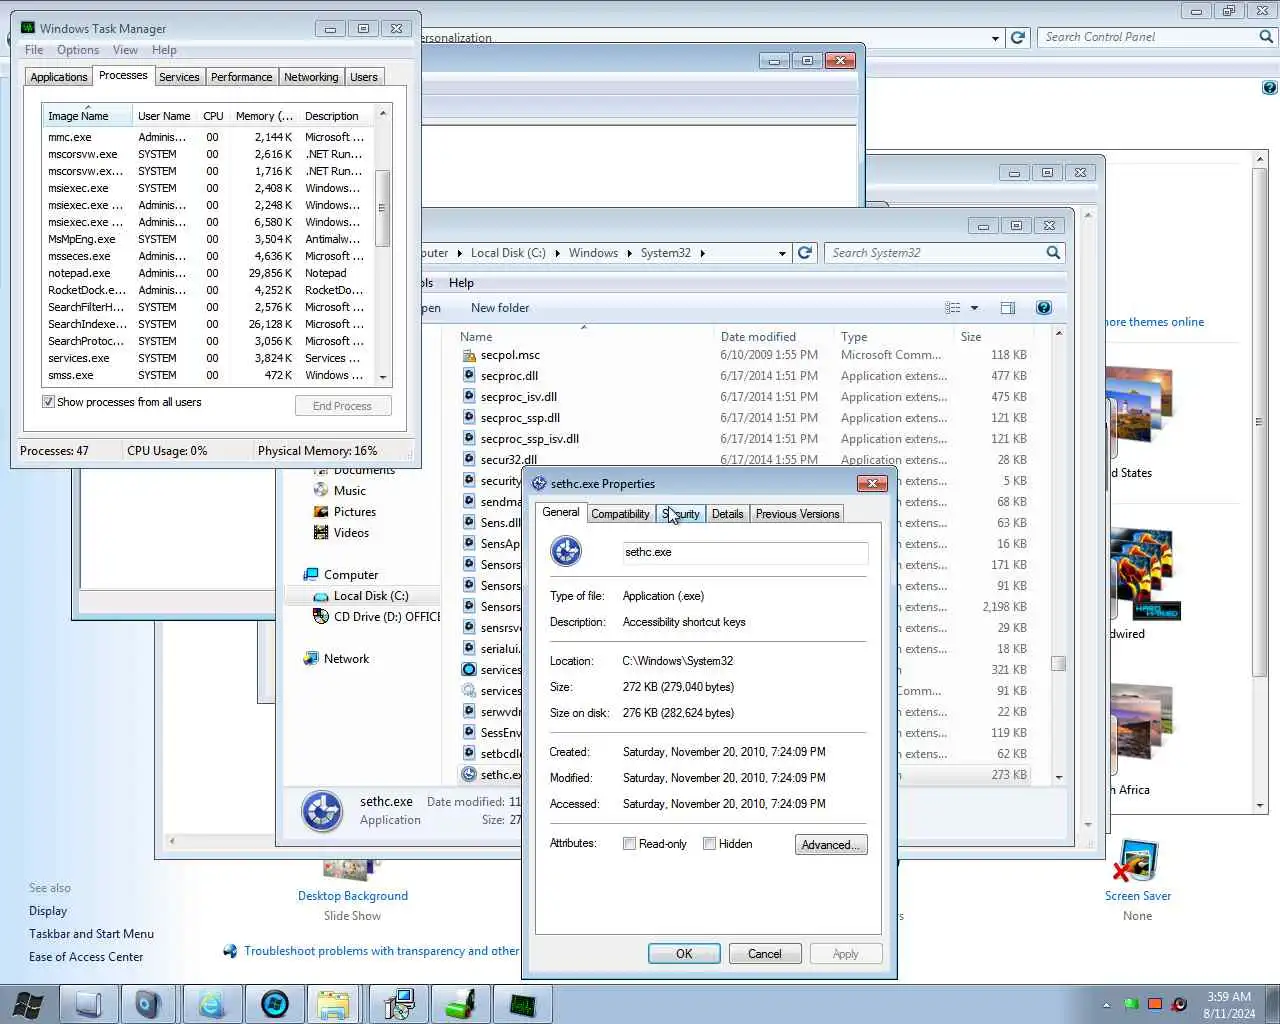This screenshot has height=1024, width=1280.
Task: Open the Security tab in sethc.exe Properties
Action: (x=681, y=514)
